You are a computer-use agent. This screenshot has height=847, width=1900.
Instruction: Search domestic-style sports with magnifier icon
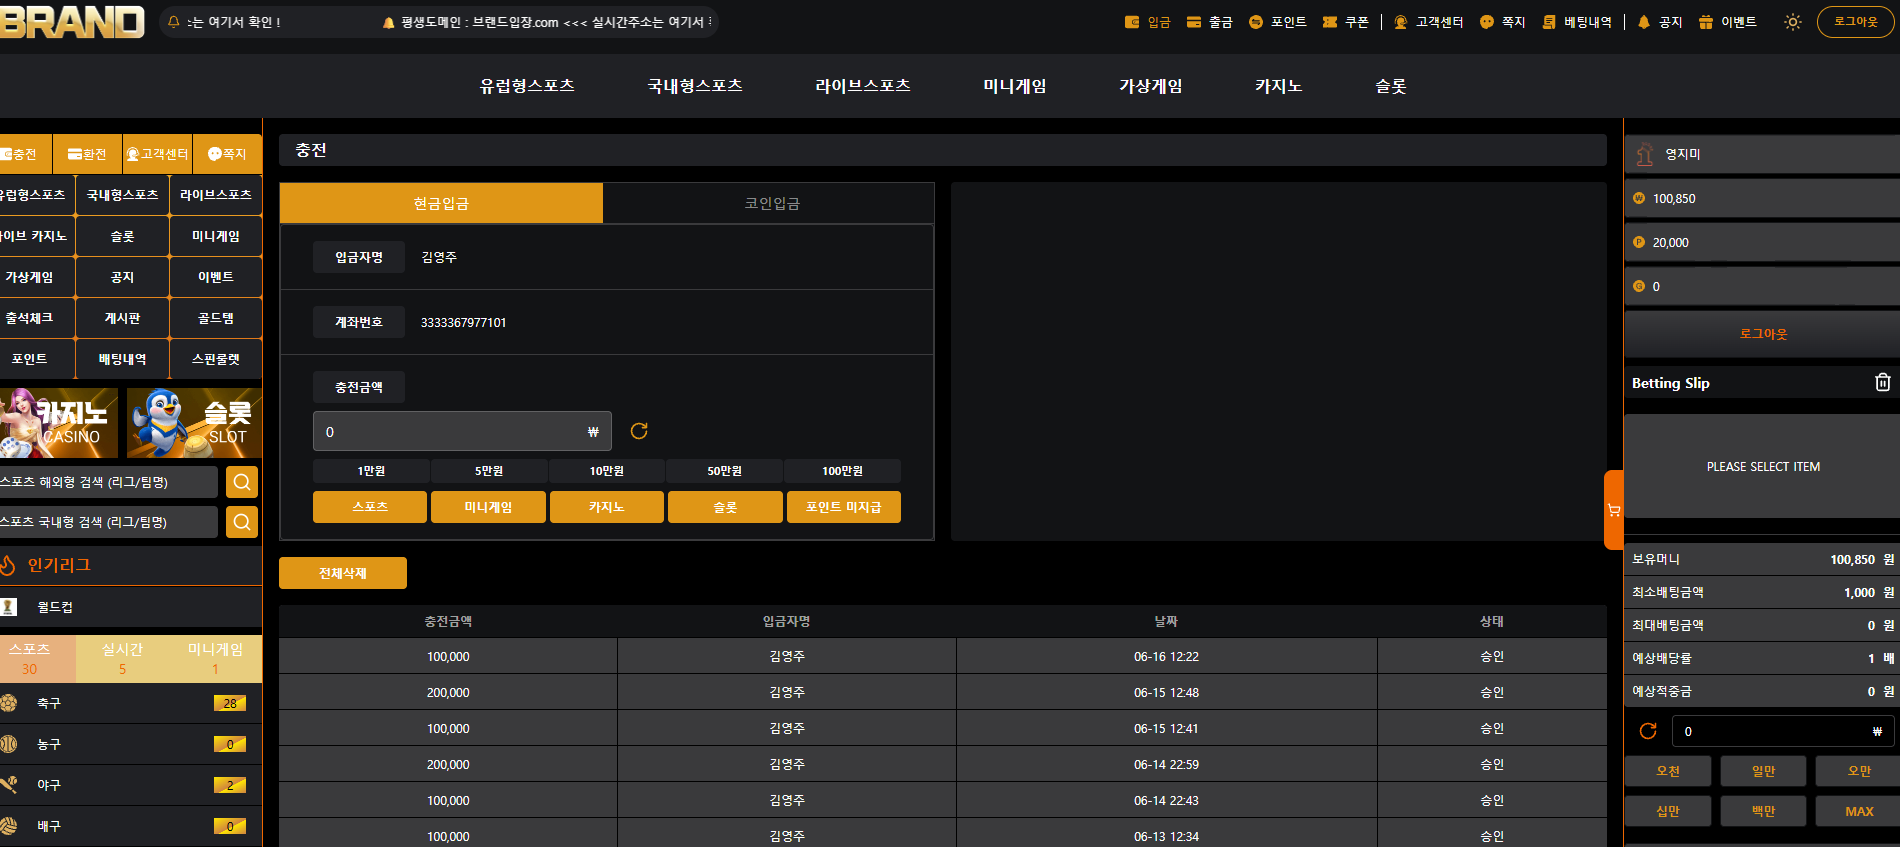click(242, 522)
